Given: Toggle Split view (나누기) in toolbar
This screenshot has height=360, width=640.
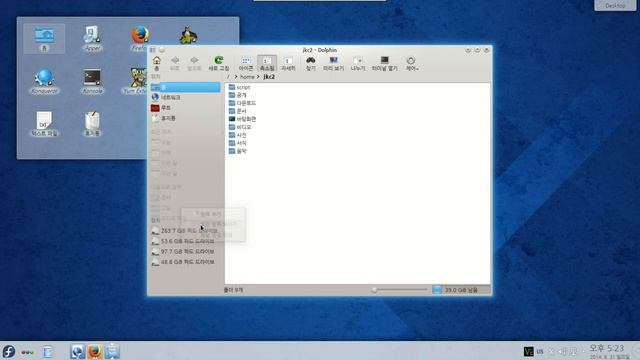Looking at the screenshot, I should (x=358, y=63).
